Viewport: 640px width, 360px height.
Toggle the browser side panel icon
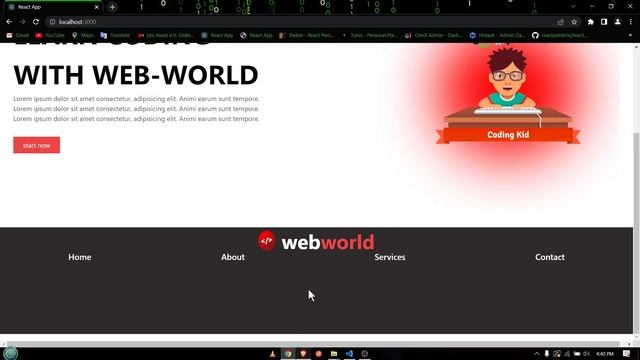(604, 22)
